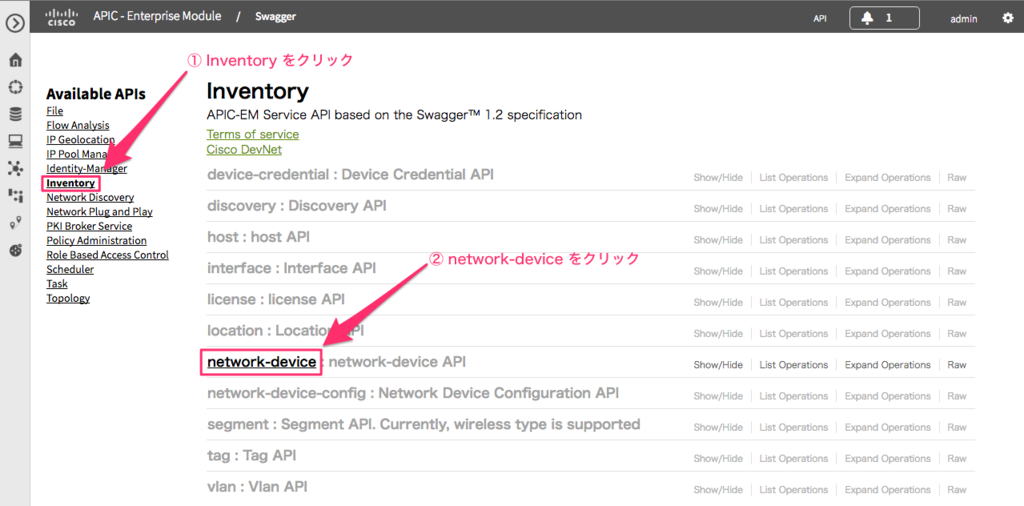Image resolution: width=1024 pixels, height=506 pixels.
Task: Open the computer host icon in sidebar
Action: 16,140
